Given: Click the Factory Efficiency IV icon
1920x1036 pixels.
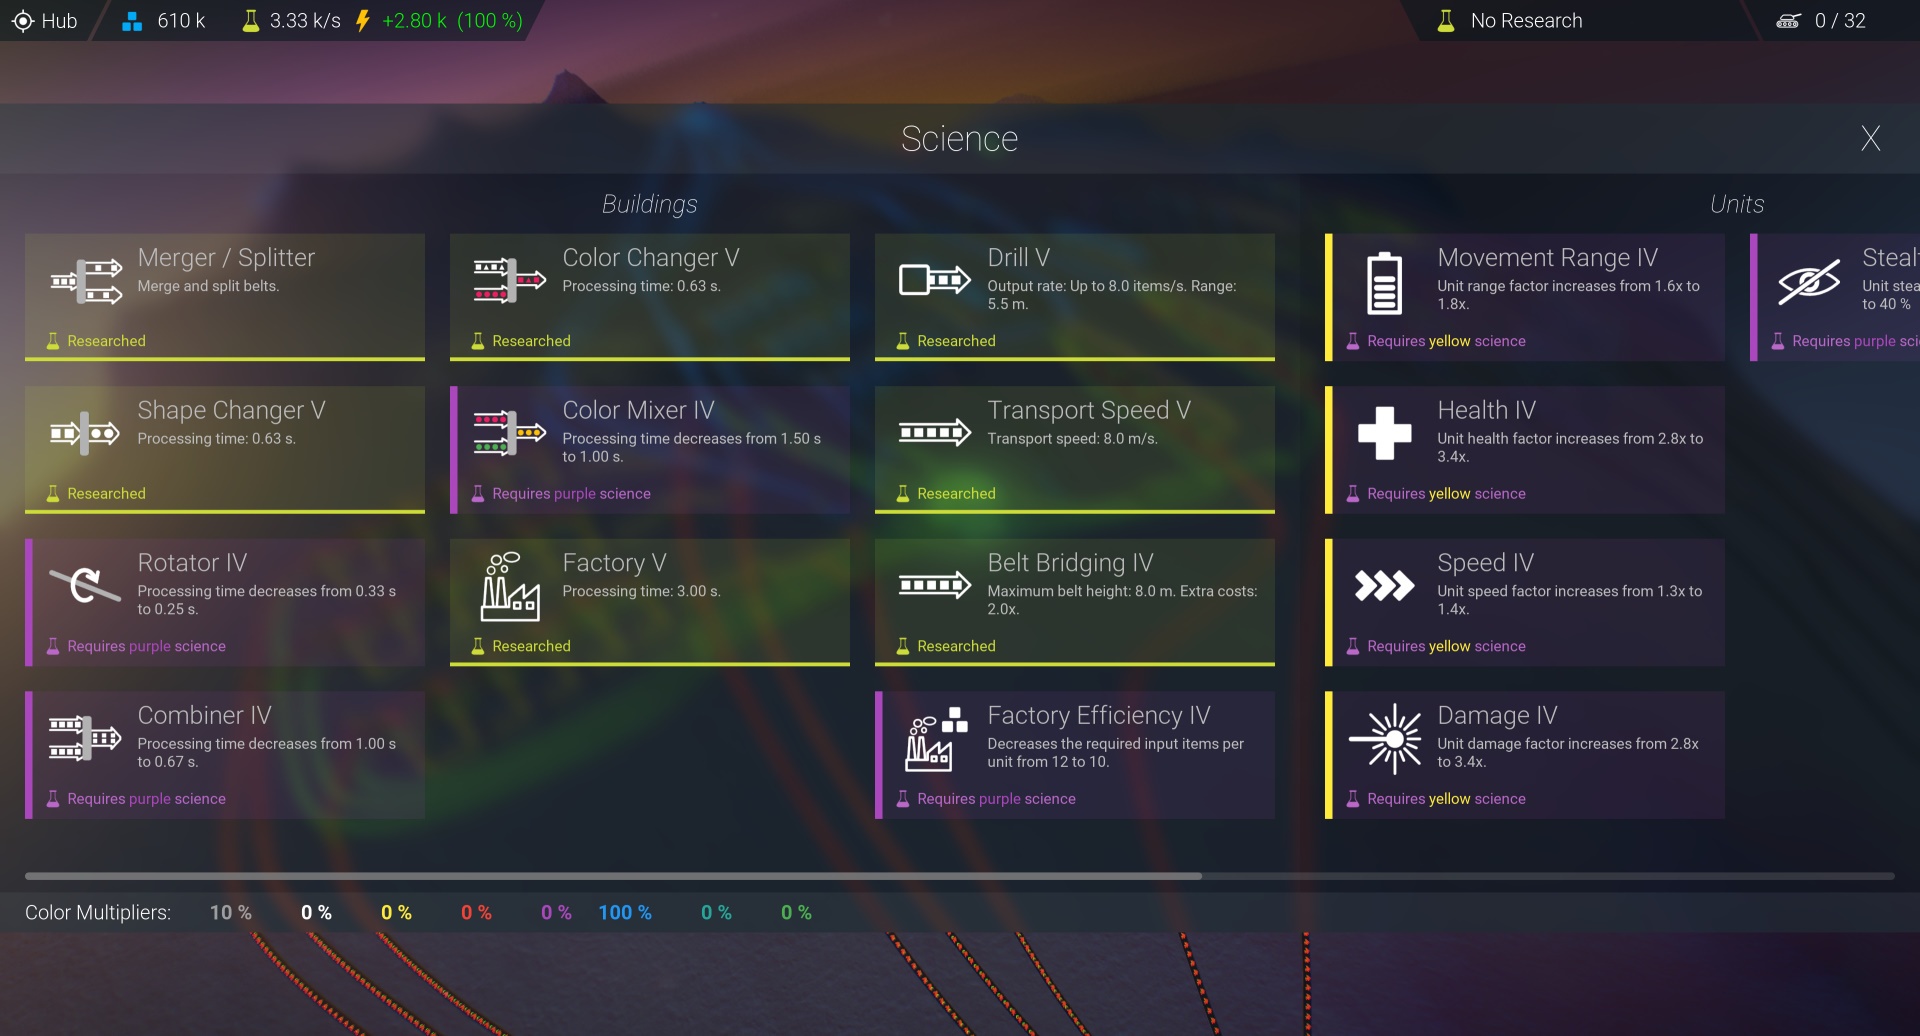Looking at the screenshot, I should [x=935, y=740].
